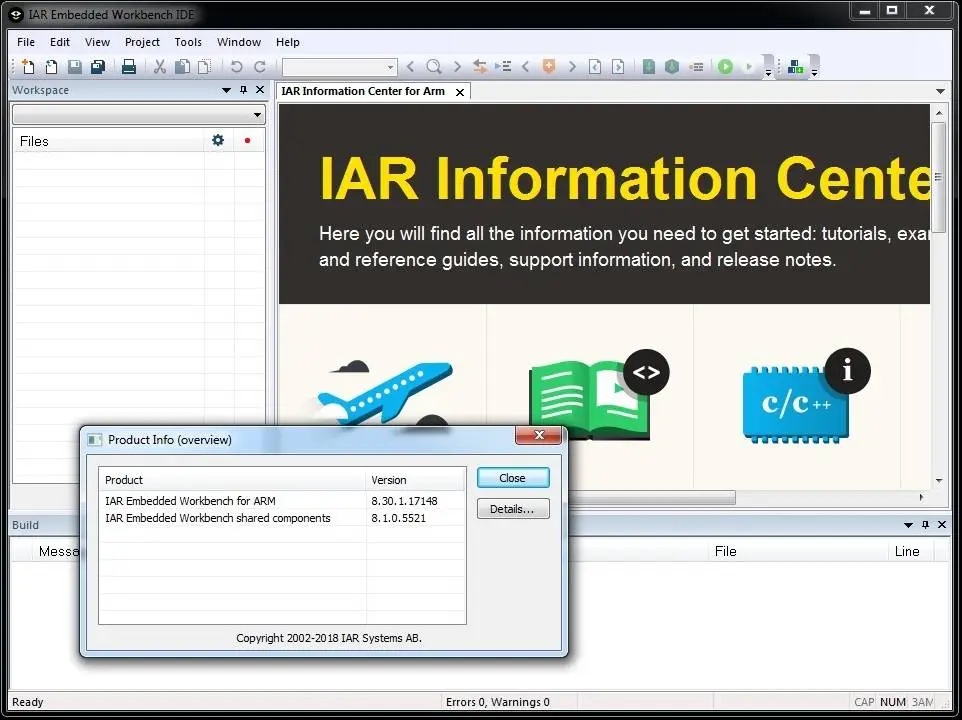Click the Find Next arrow after magnifier
This screenshot has height=720, width=962.
(x=457, y=66)
